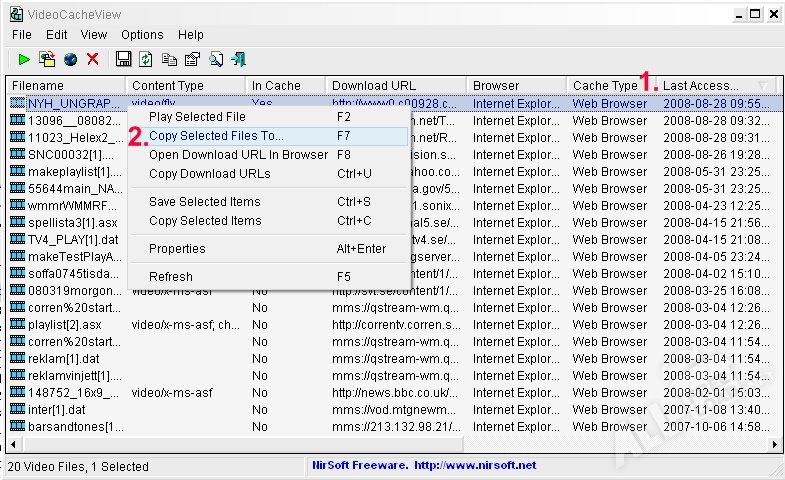Click the red X delete toolbar icon
Screen dimensions: 785x480
pyautogui.click(x=93, y=60)
